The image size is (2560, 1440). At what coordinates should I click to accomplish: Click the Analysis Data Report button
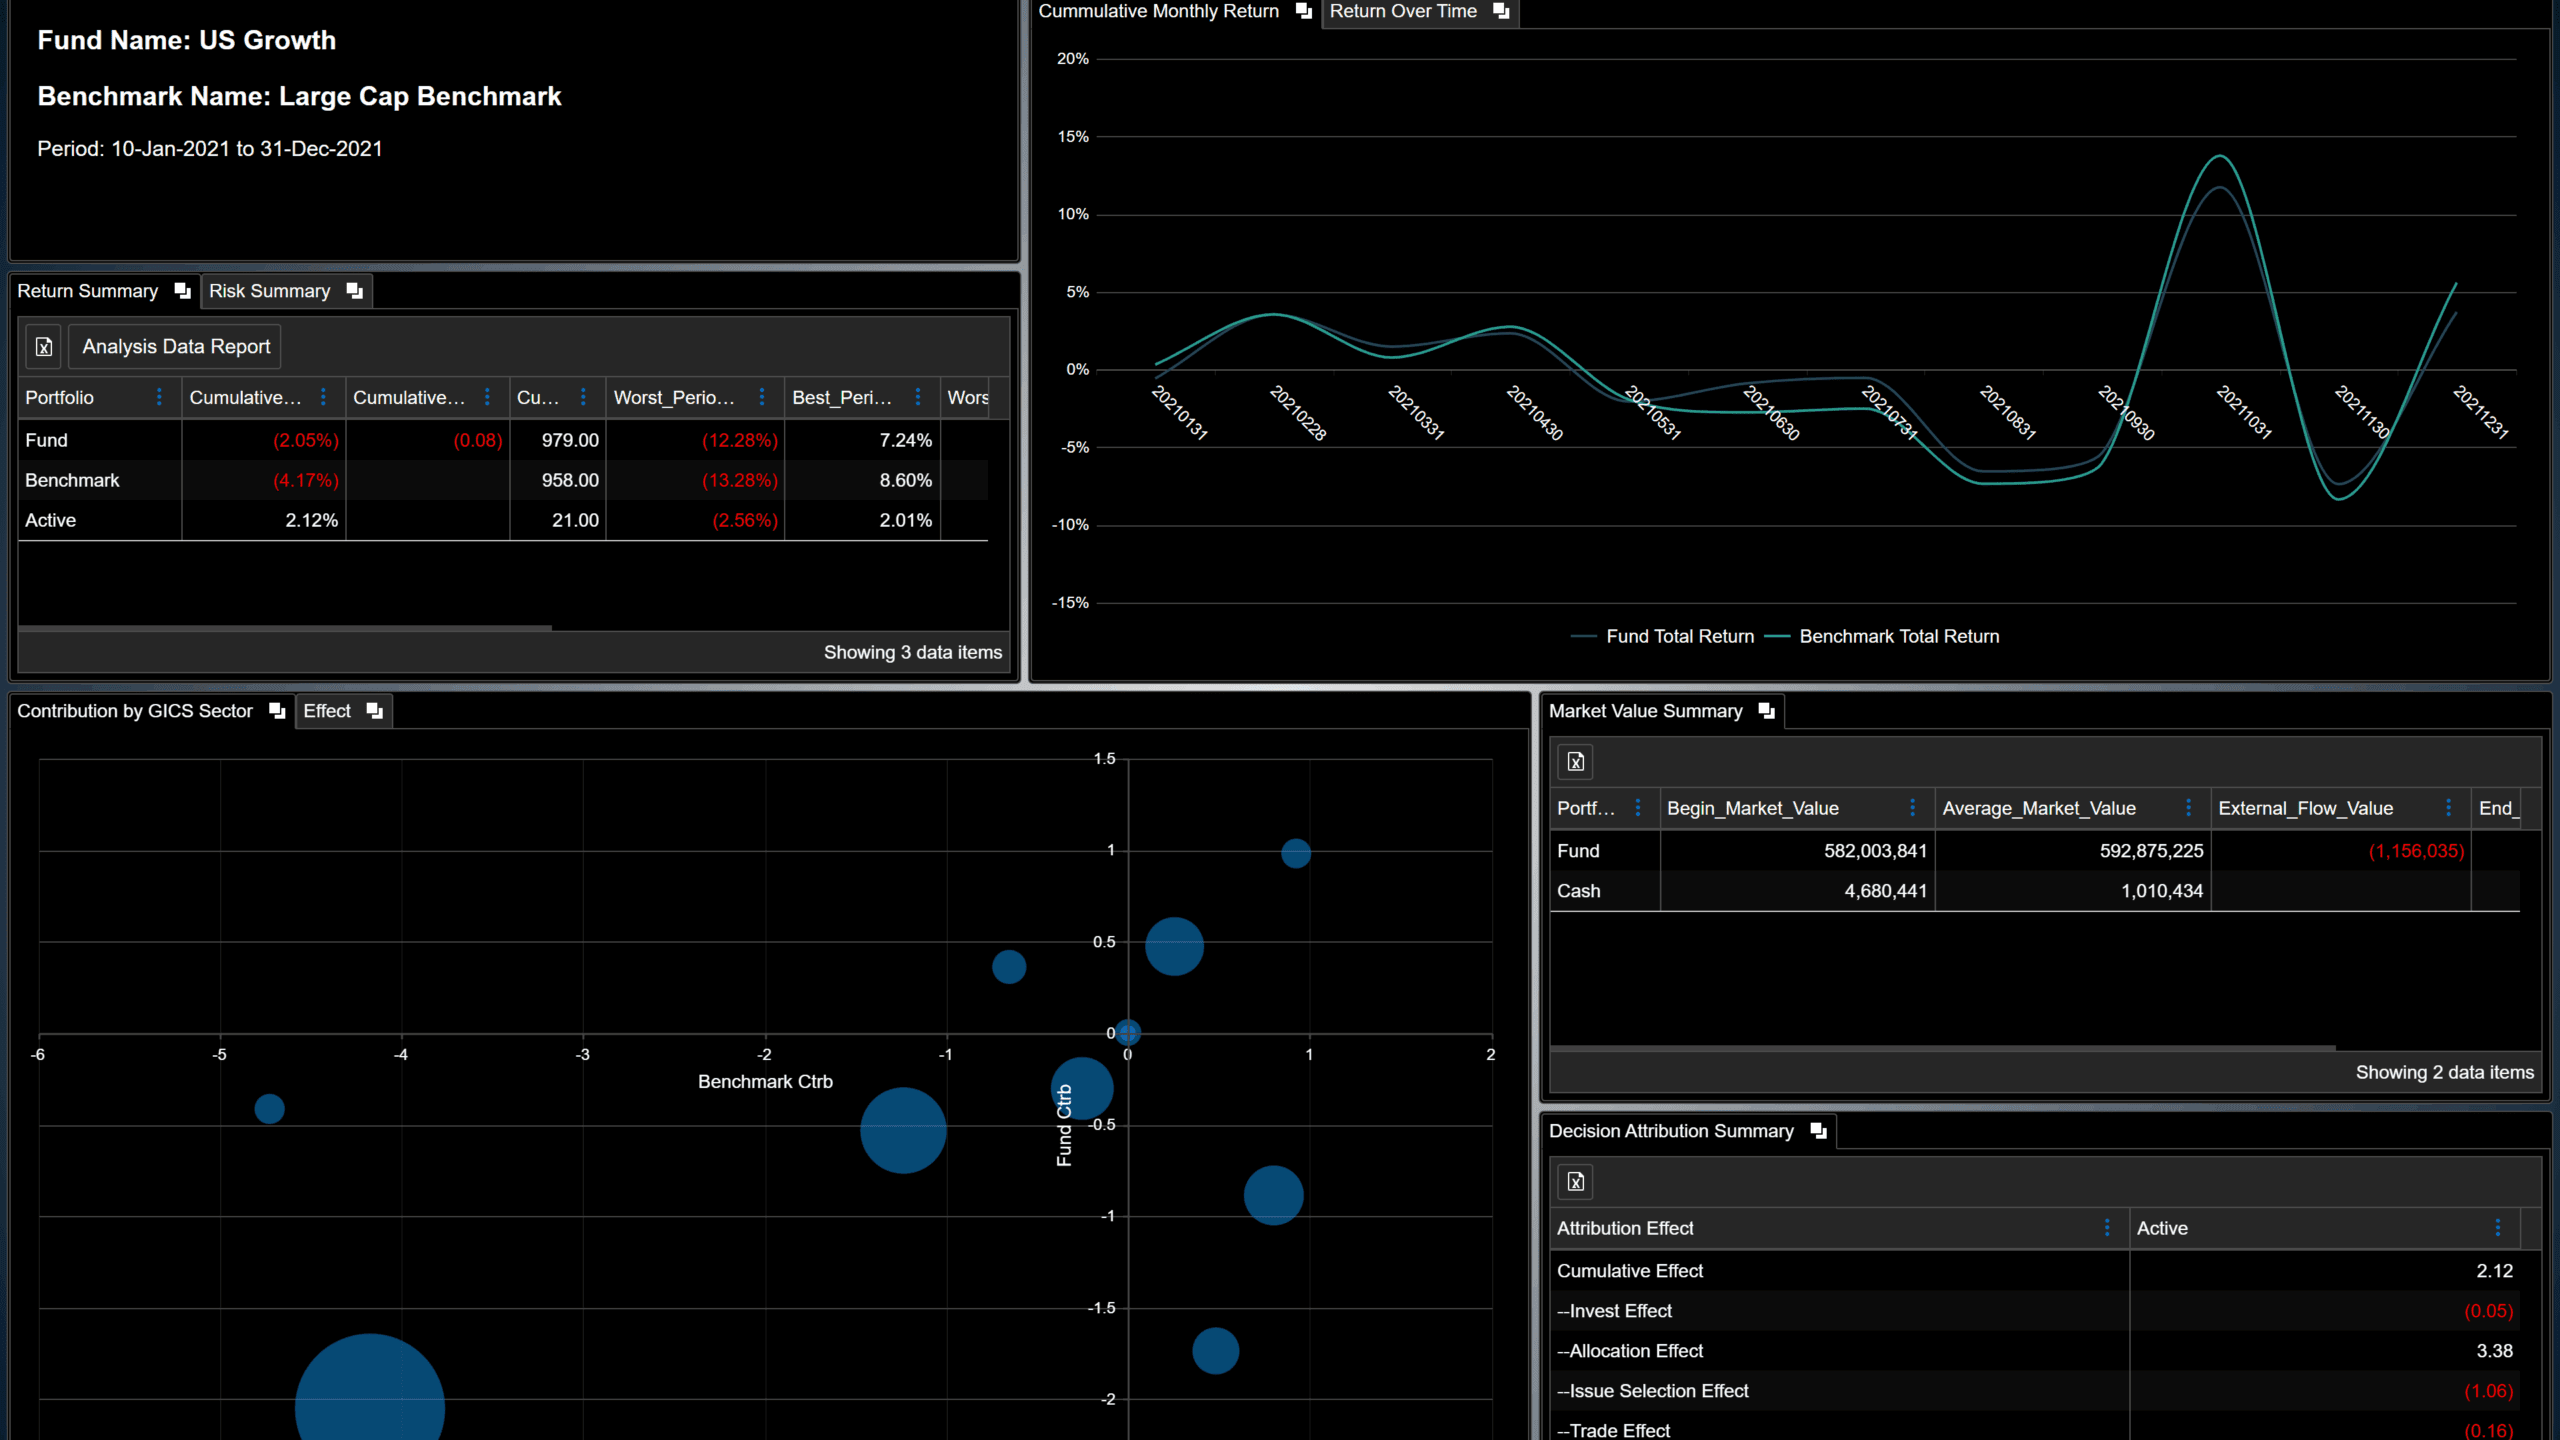[176, 347]
